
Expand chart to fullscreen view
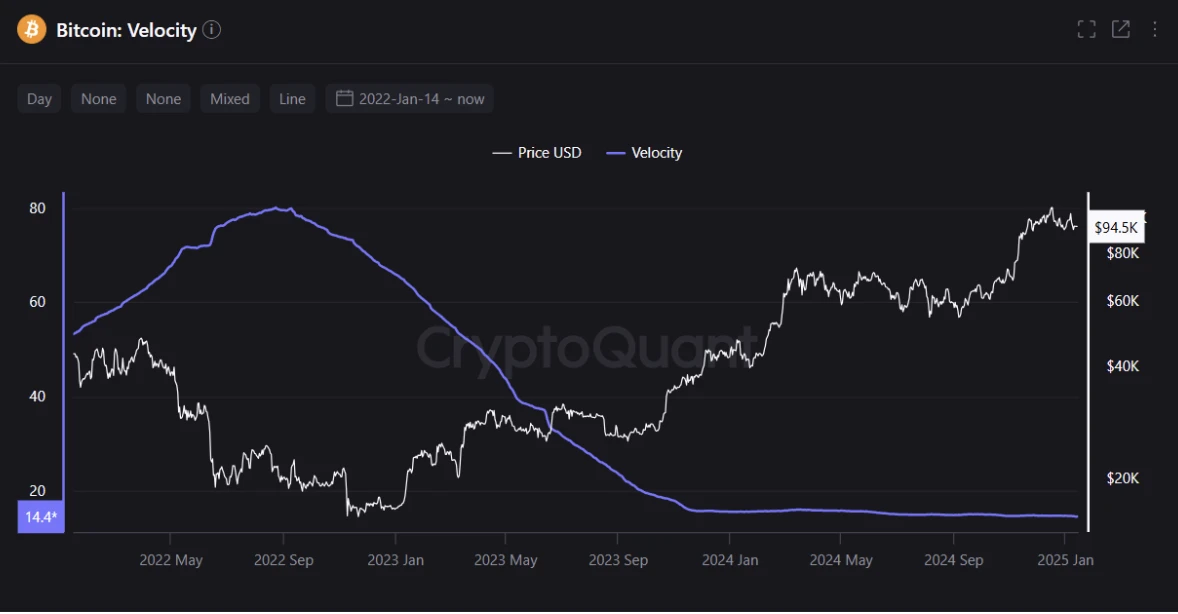[x=1086, y=30]
